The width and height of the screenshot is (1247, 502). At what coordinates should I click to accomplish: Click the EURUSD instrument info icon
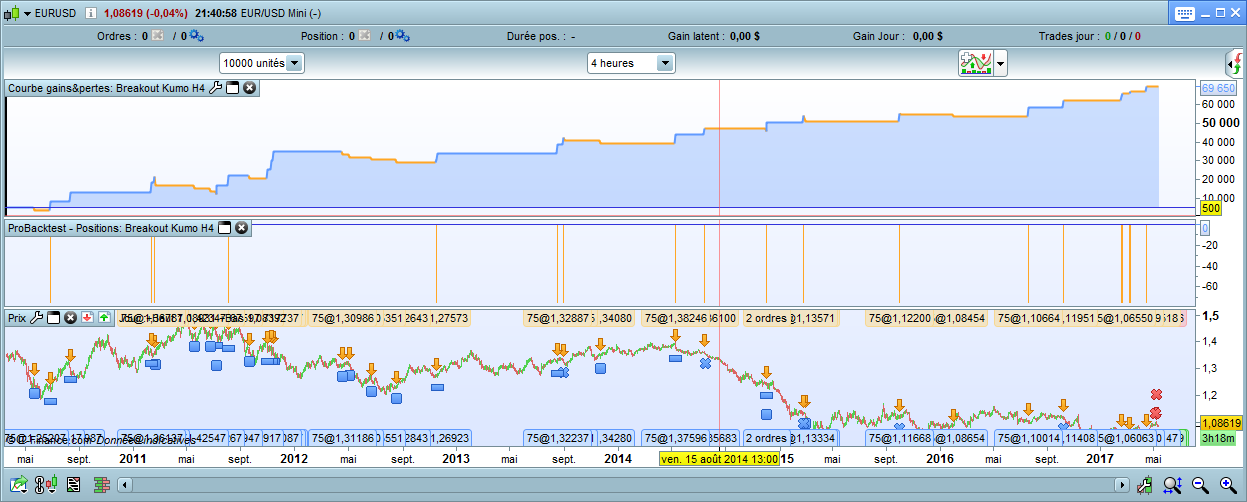click(x=91, y=14)
